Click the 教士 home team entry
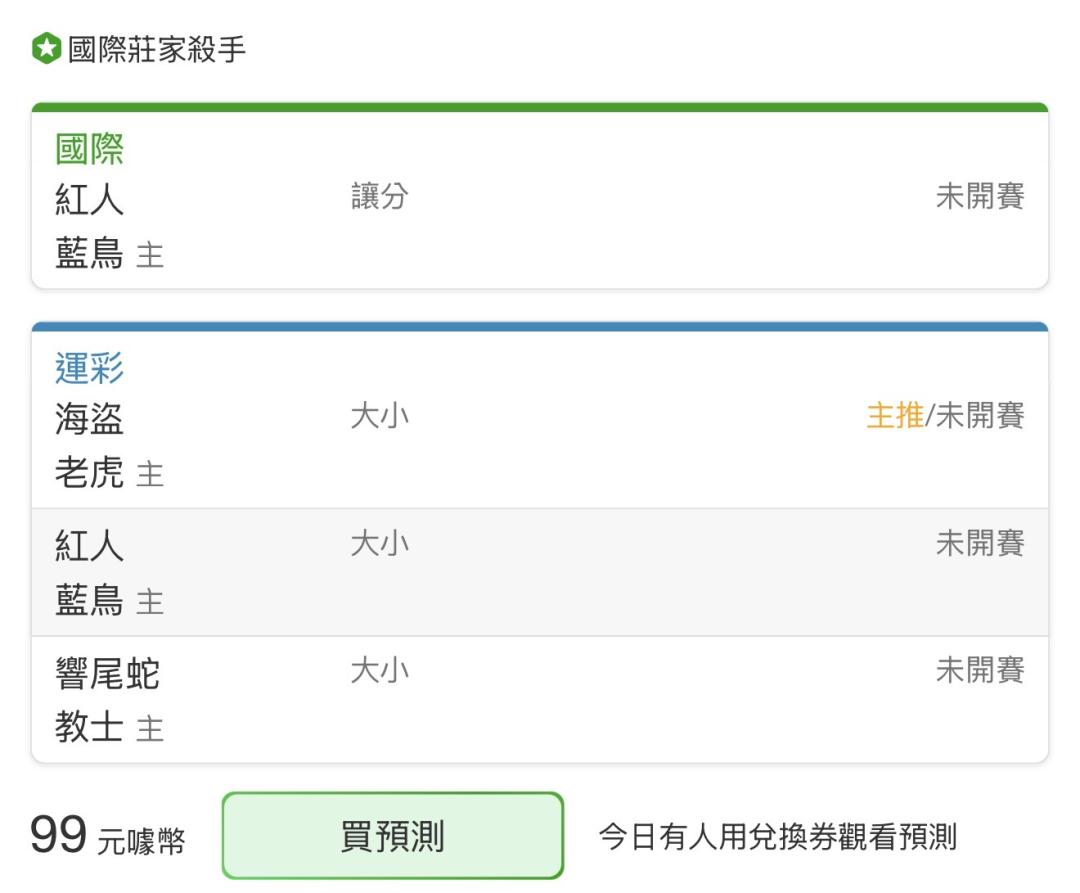 pos(90,726)
